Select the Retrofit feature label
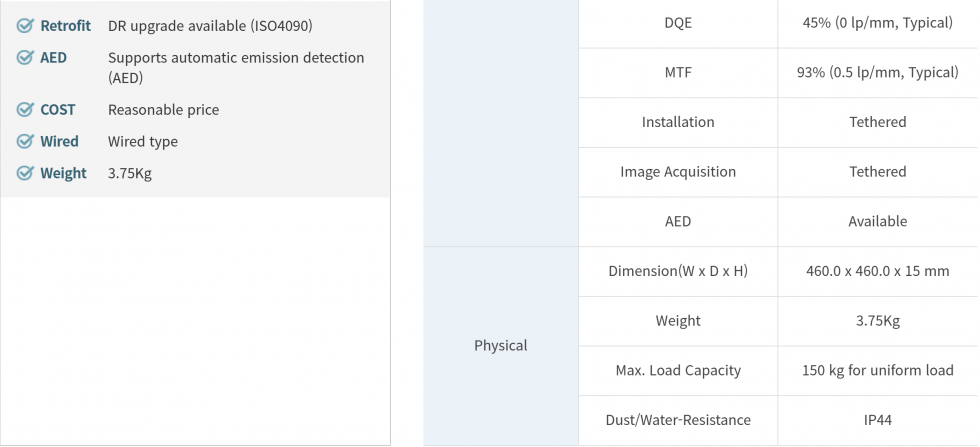Screen dimensions: 980x447 coord(65,26)
